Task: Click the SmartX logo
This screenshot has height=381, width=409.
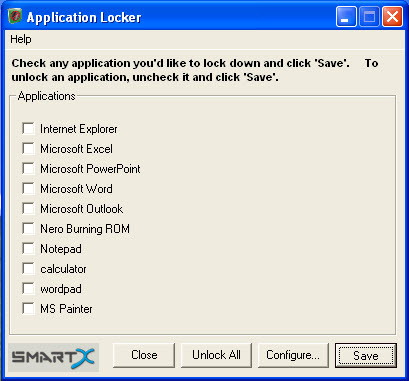Action: (53, 357)
